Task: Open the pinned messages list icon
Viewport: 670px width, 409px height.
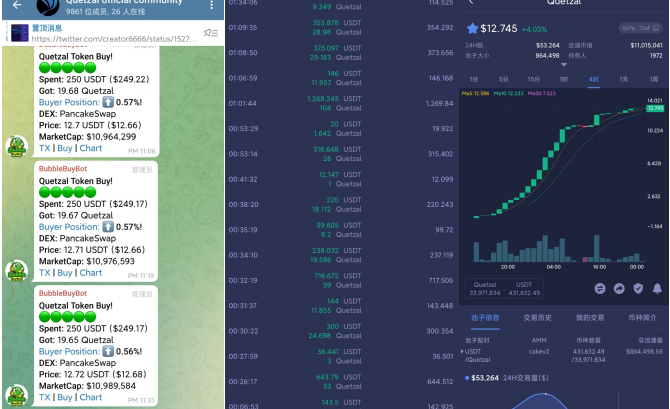Action: click(211, 33)
